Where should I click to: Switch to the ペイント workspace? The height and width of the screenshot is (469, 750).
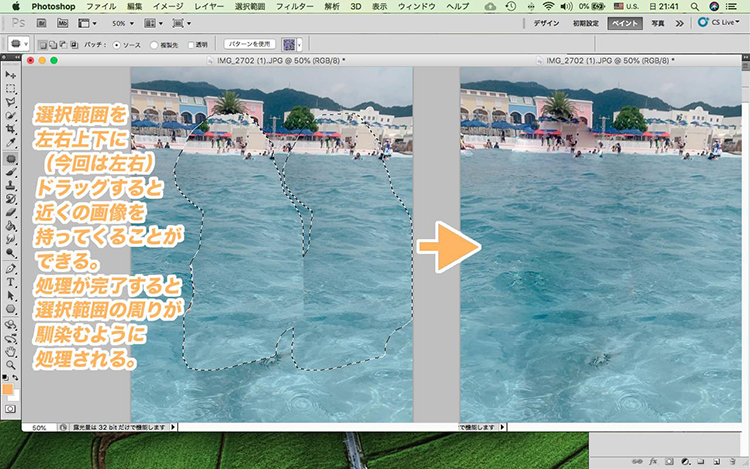pos(625,23)
